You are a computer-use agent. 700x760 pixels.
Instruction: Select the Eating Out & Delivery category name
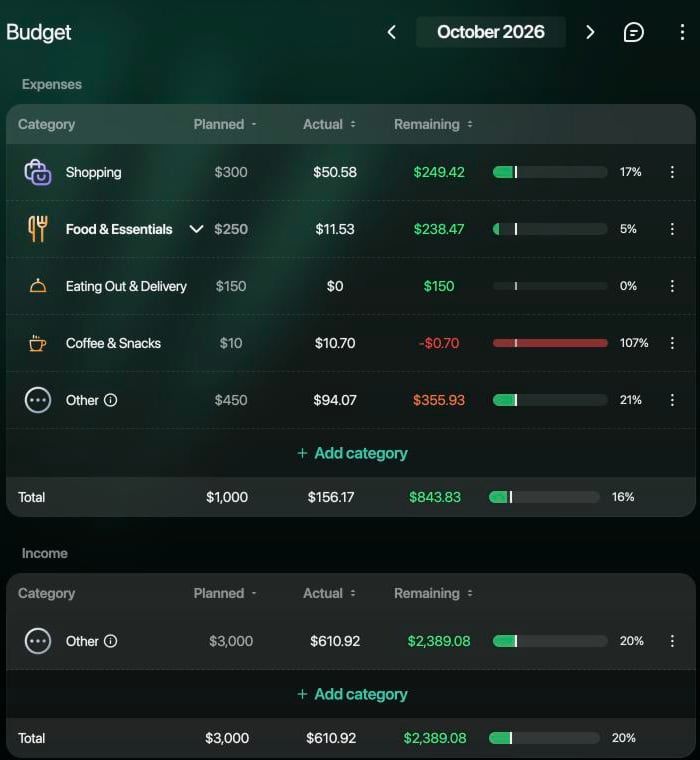point(126,286)
